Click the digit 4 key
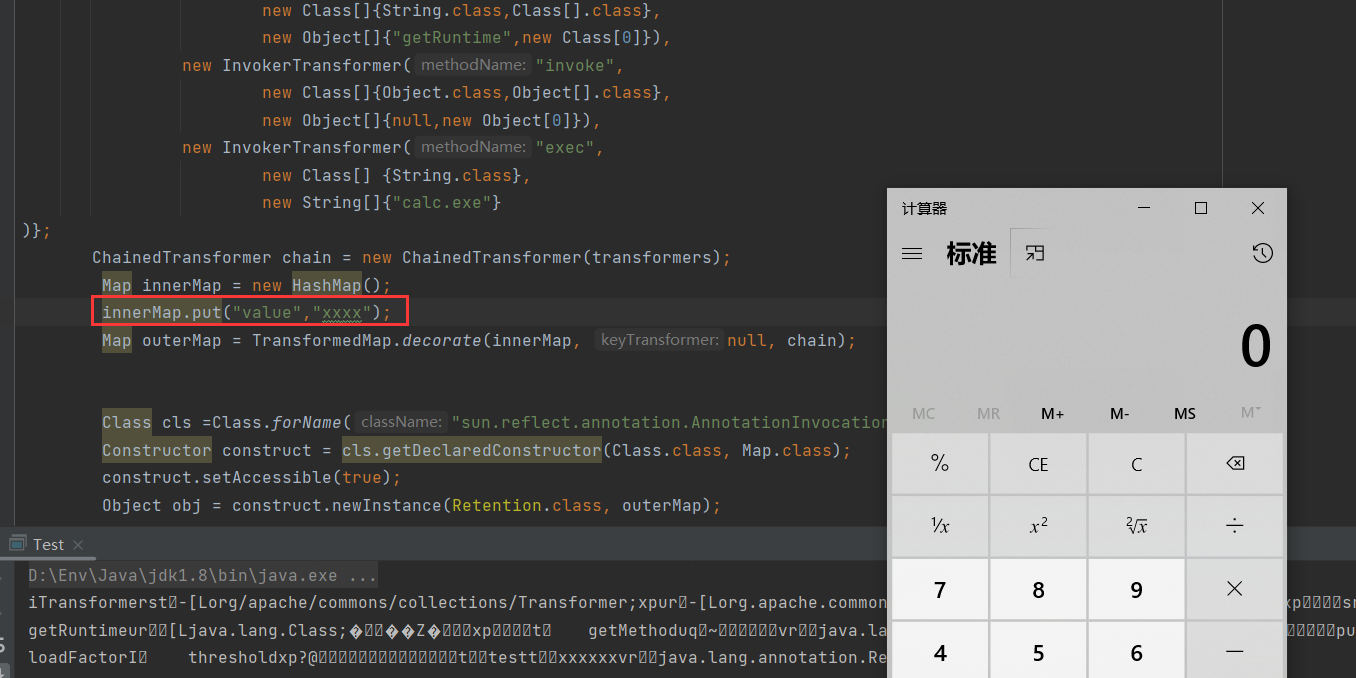This screenshot has width=1356, height=678. pyautogui.click(x=940, y=650)
